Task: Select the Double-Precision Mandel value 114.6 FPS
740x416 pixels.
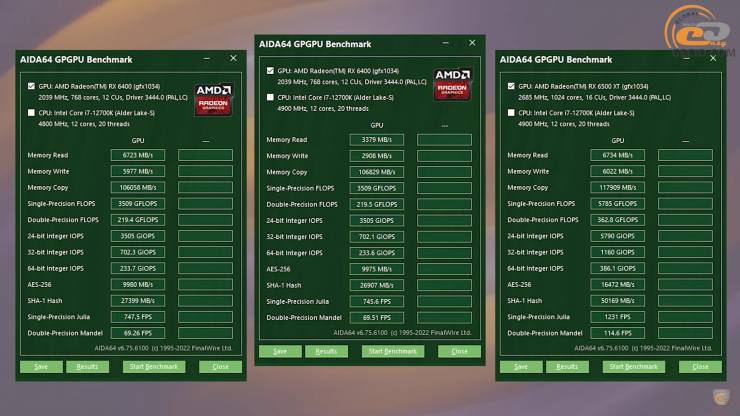Action: pos(617,333)
